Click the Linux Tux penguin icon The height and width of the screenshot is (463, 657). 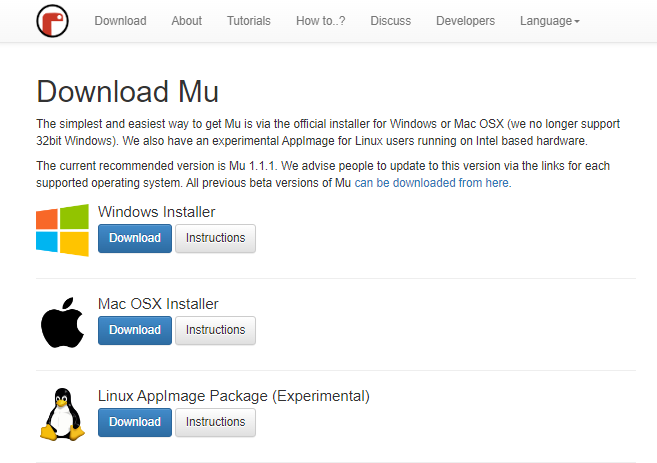pos(62,414)
